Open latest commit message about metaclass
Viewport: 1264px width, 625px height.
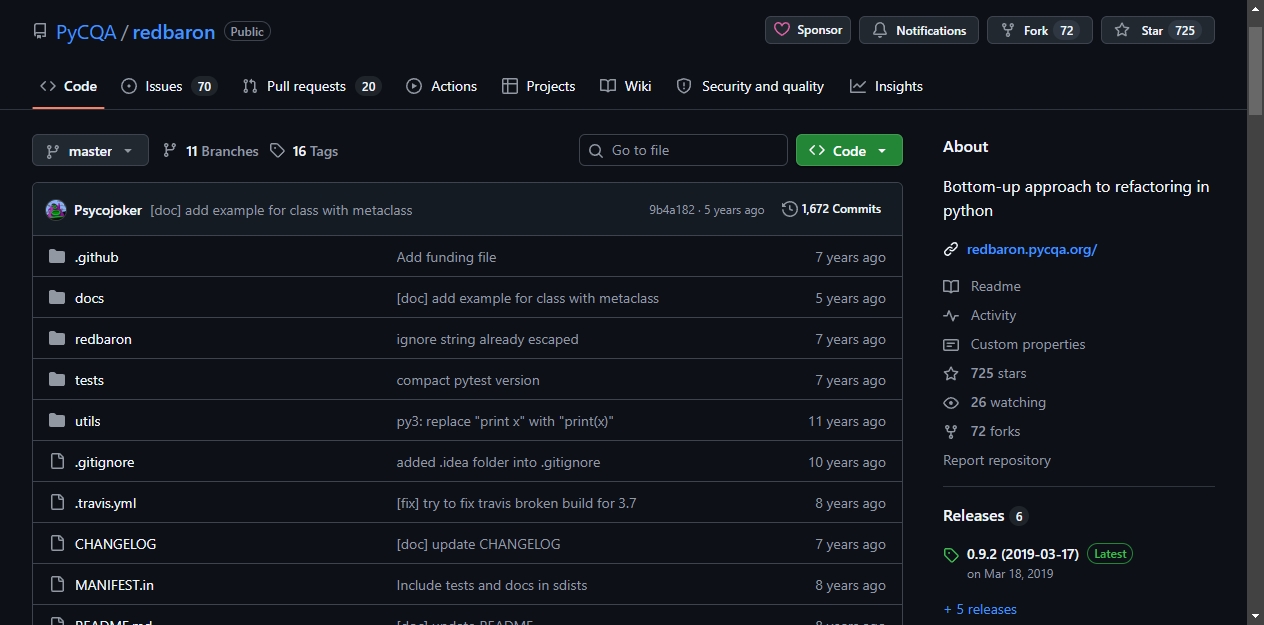pyautogui.click(x=281, y=210)
